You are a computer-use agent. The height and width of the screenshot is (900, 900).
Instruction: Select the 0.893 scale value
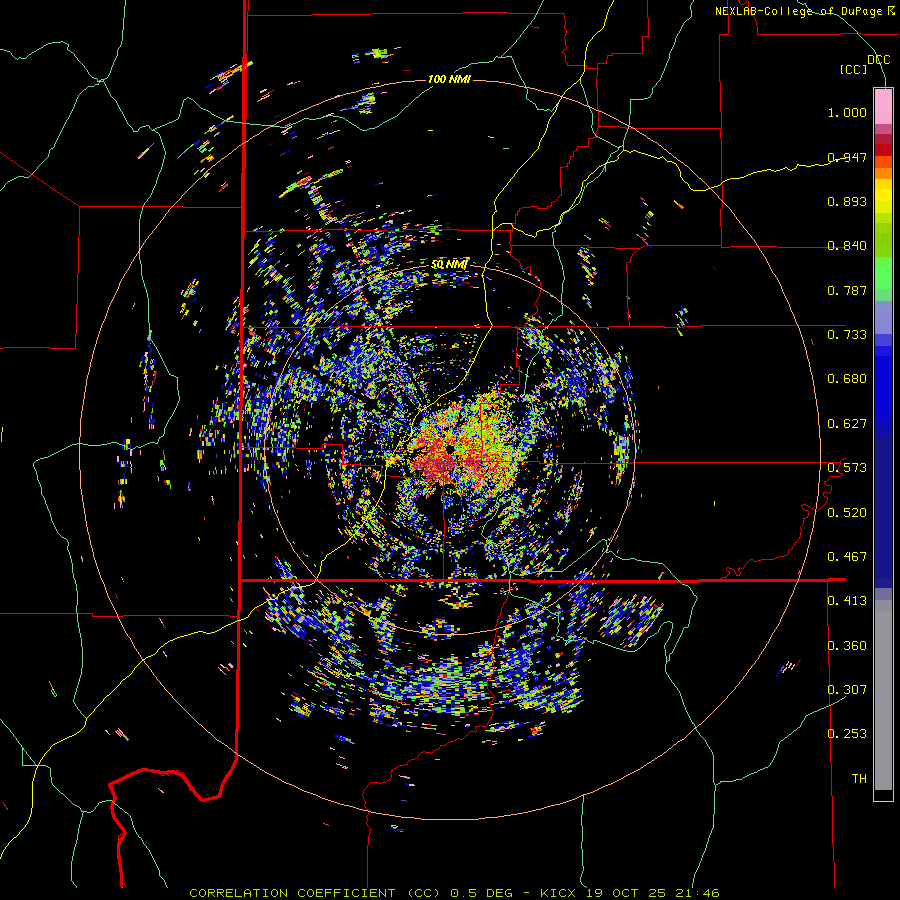[847, 201]
